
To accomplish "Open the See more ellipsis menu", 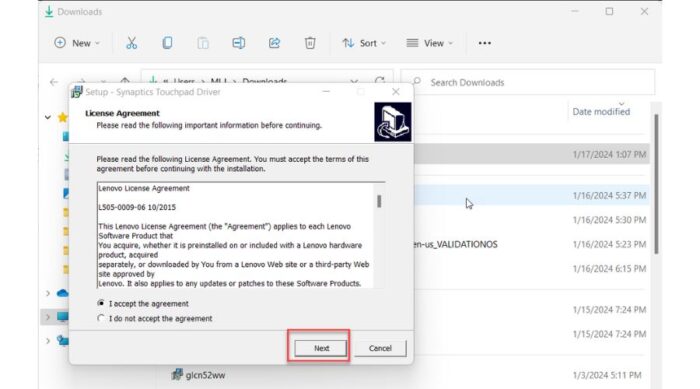I will point(484,43).
